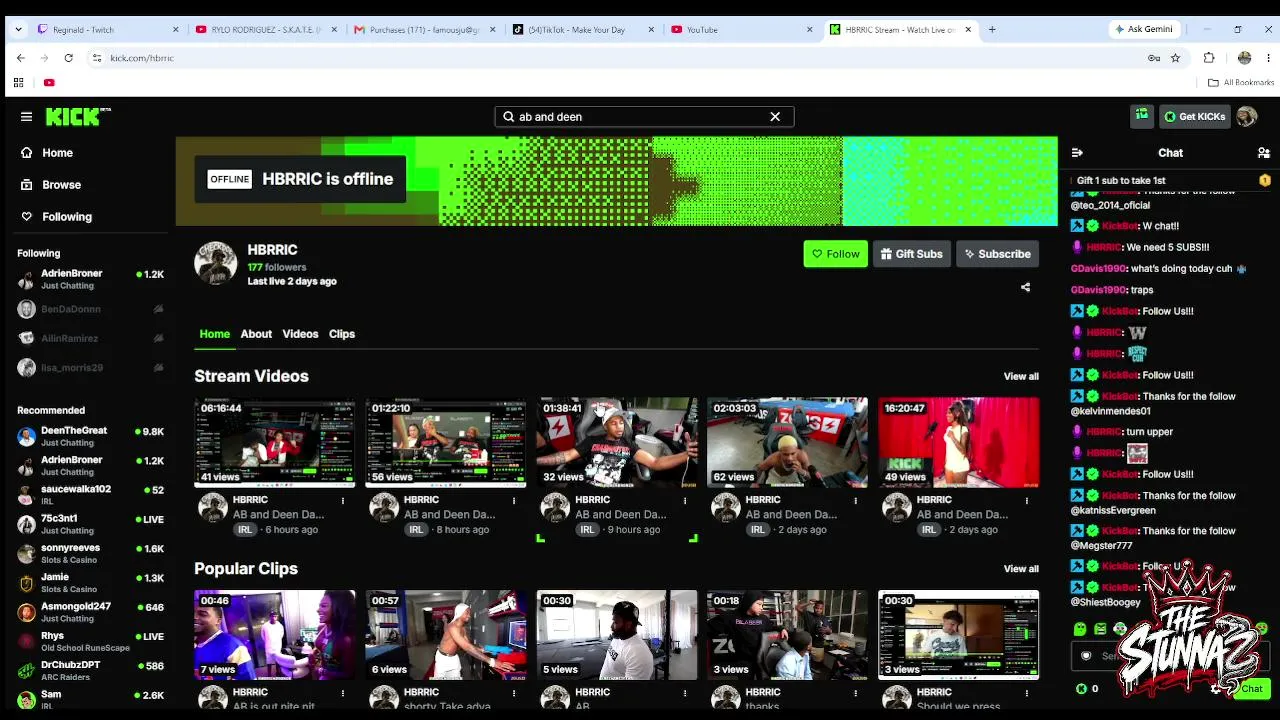This screenshot has width=1280, height=720.
Task: Play the 16:20:47 stream video thumbnail
Action: click(959, 442)
